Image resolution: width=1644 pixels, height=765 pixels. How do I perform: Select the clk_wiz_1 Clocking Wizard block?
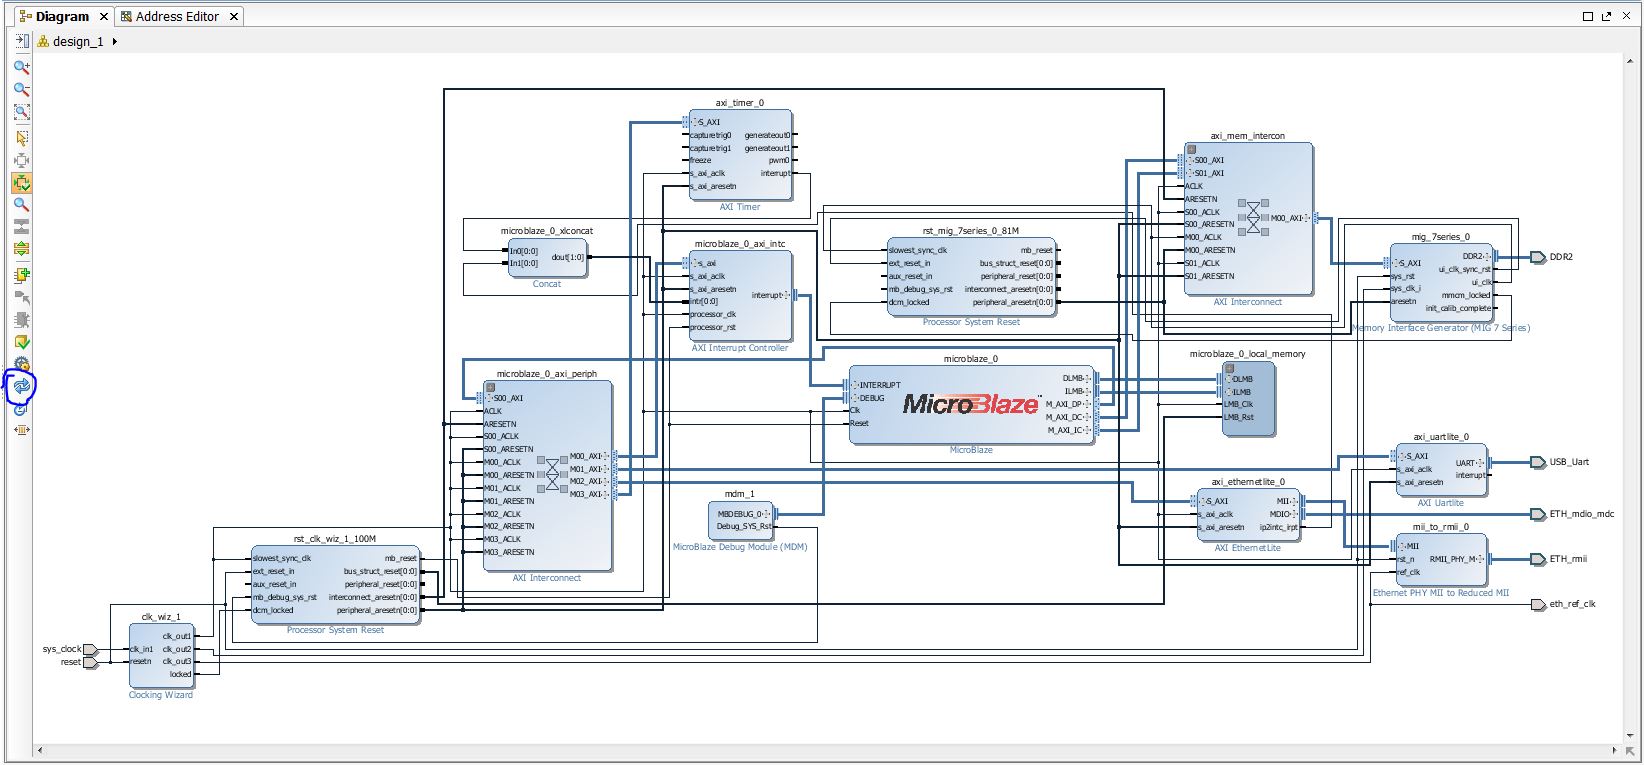tap(161, 655)
